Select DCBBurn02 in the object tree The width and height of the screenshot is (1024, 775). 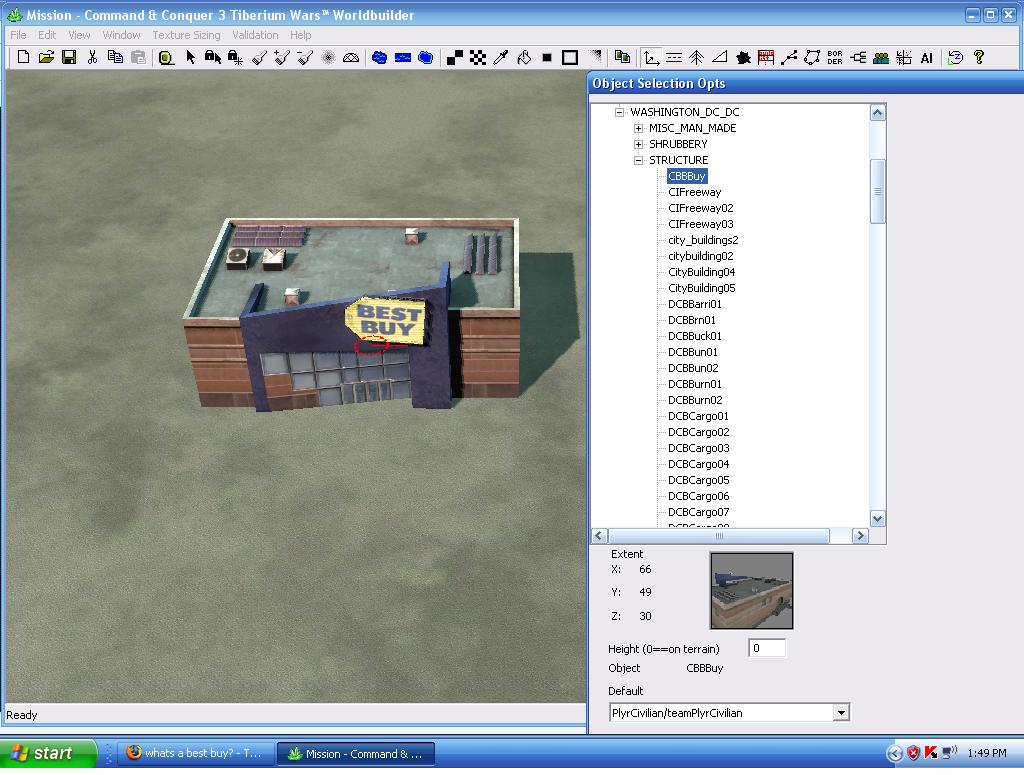click(695, 400)
